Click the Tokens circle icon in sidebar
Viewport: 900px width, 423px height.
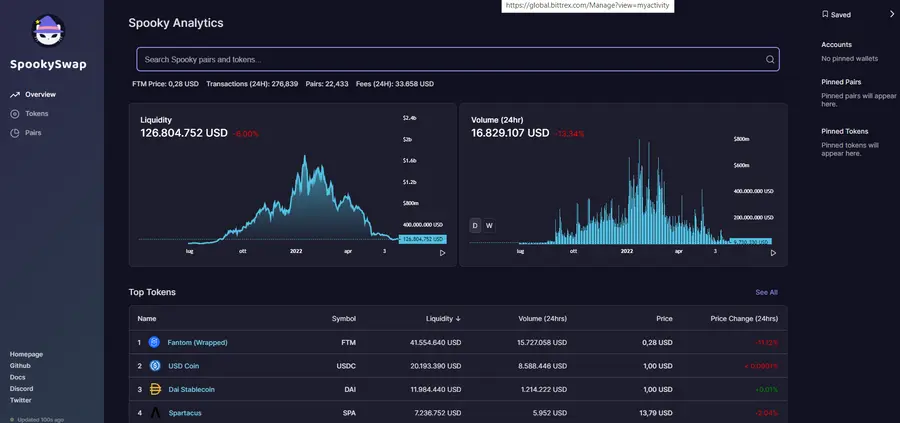15,114
